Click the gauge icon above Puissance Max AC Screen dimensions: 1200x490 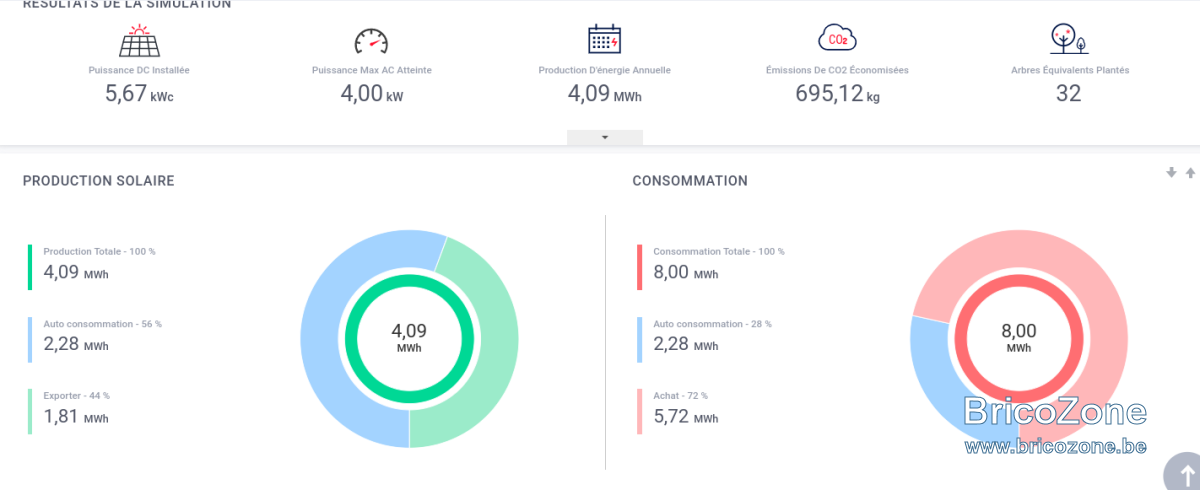(371, 41)
